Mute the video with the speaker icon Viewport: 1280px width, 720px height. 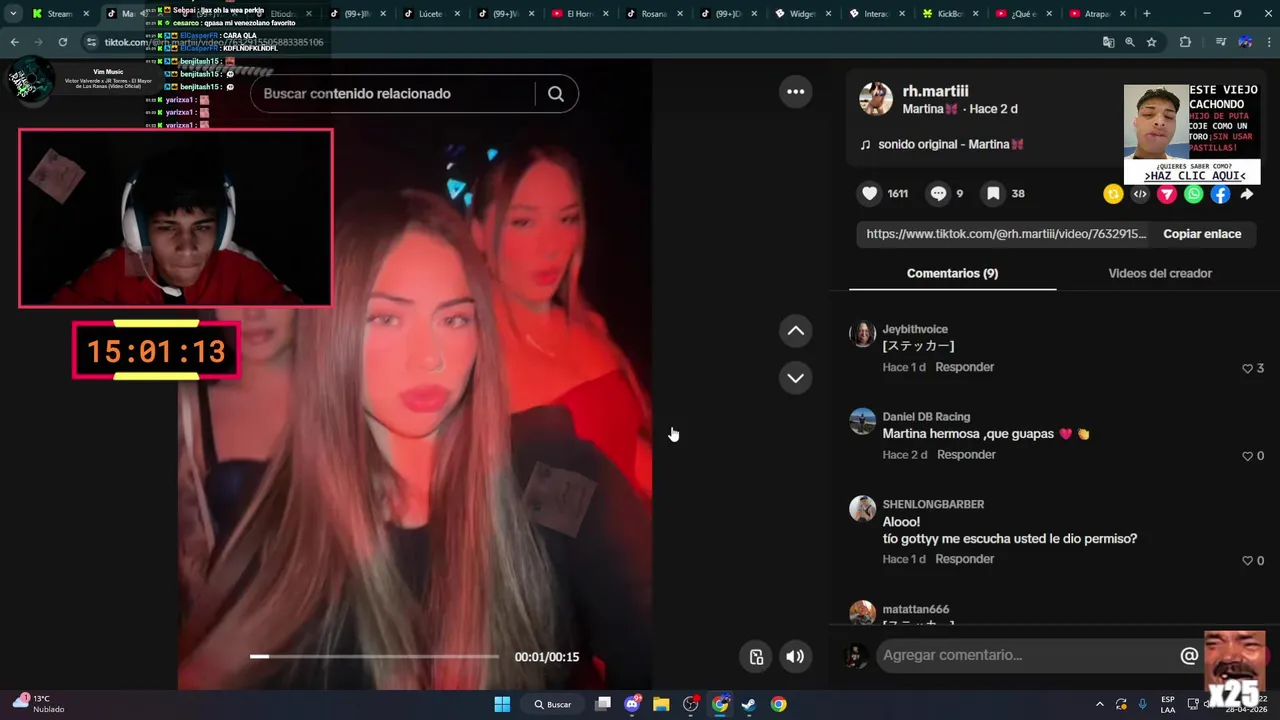click(x=795, y=656)
